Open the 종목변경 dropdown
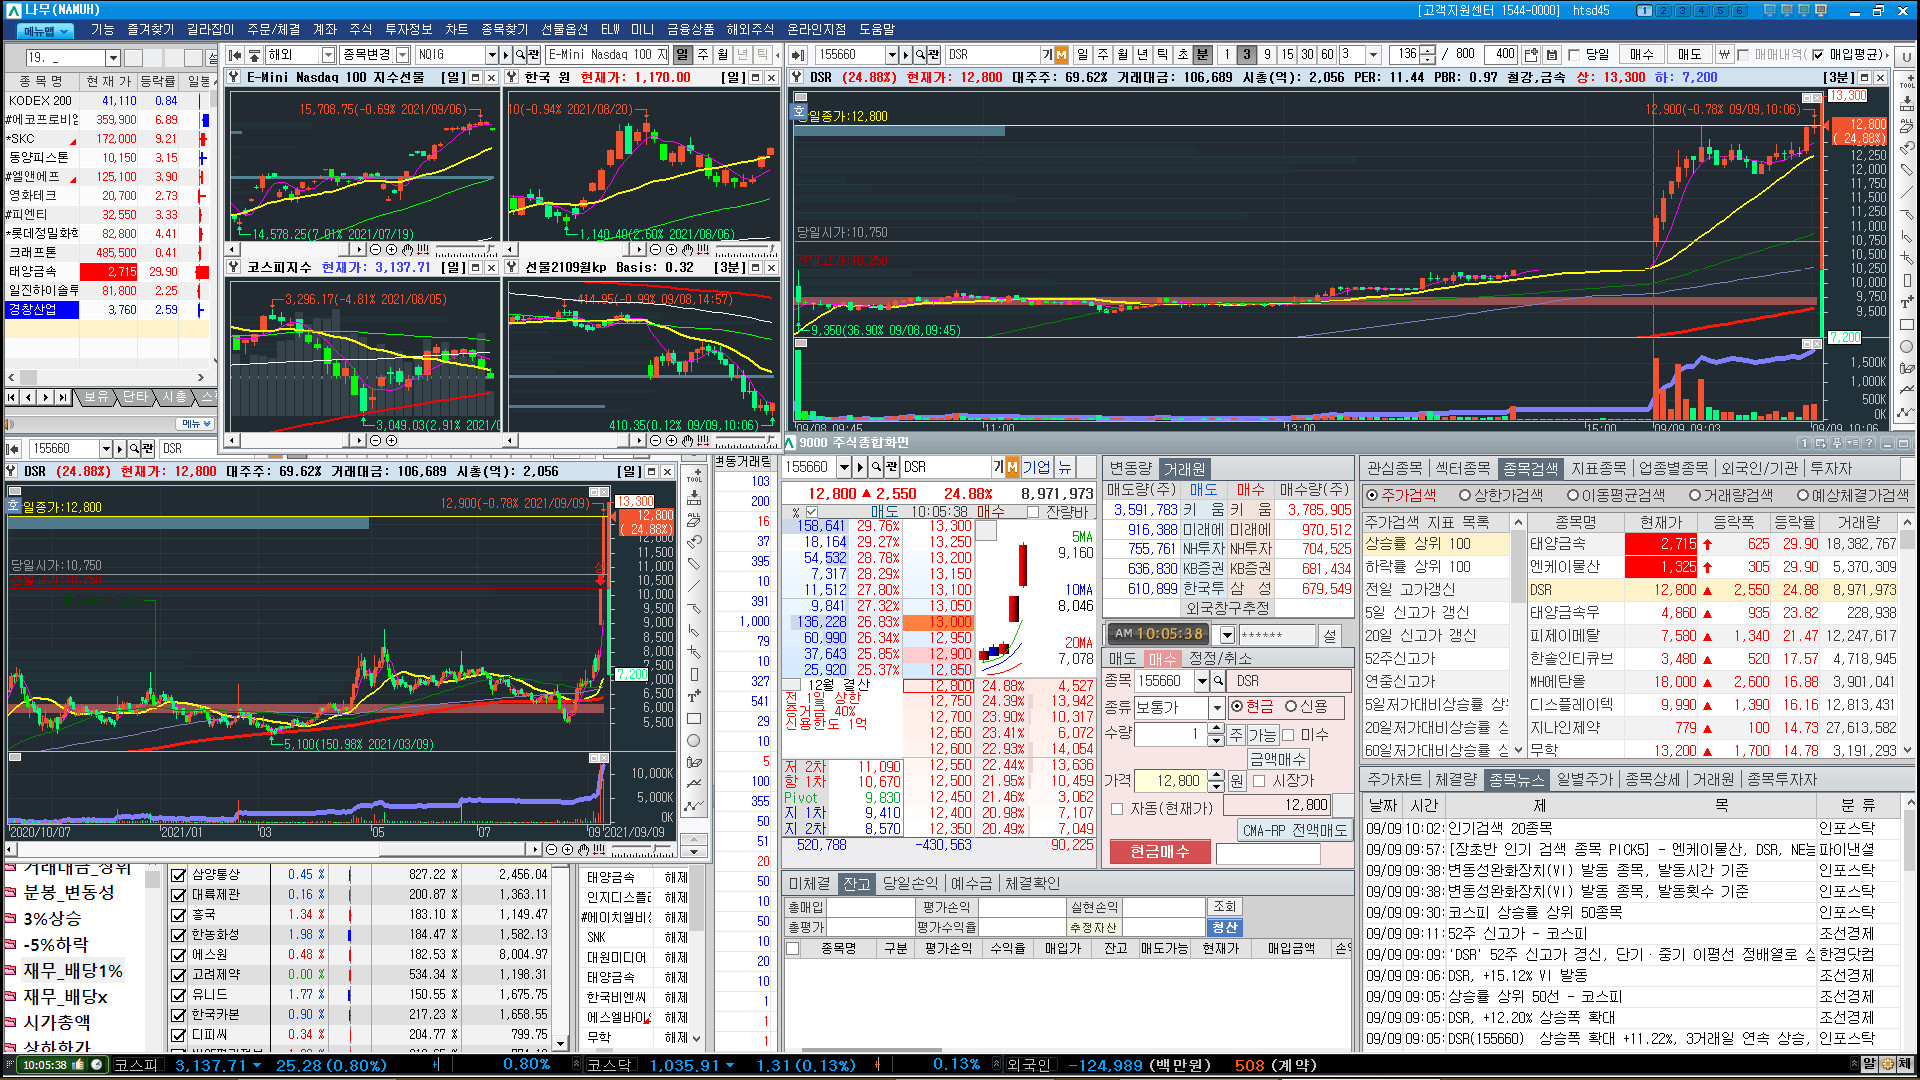 [402, 55]
